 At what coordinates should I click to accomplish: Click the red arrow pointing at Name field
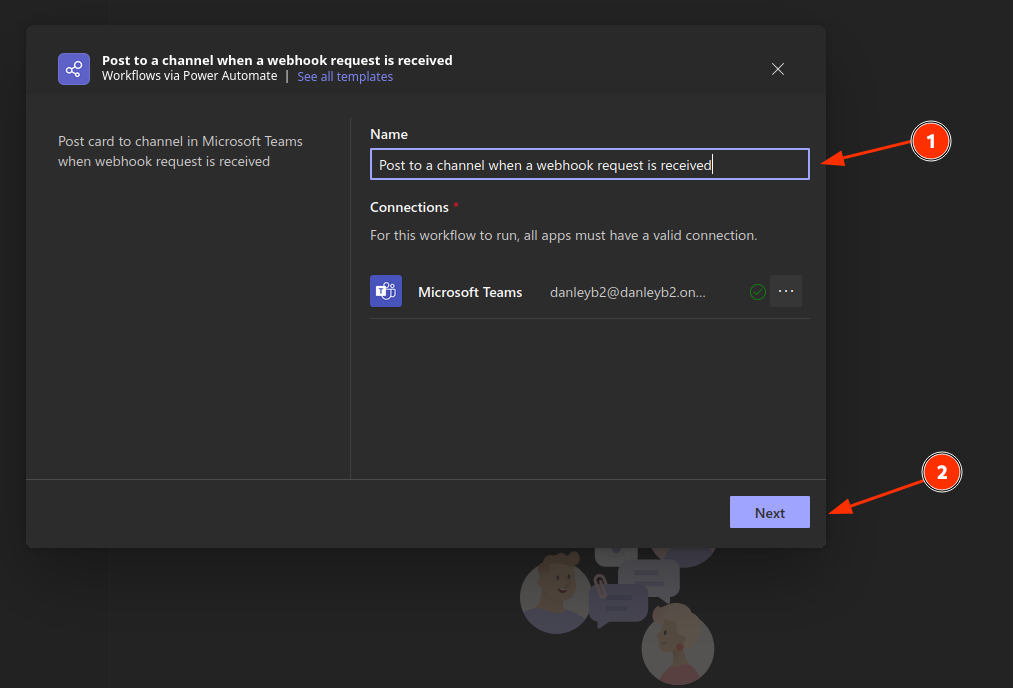tap(866, 153)
